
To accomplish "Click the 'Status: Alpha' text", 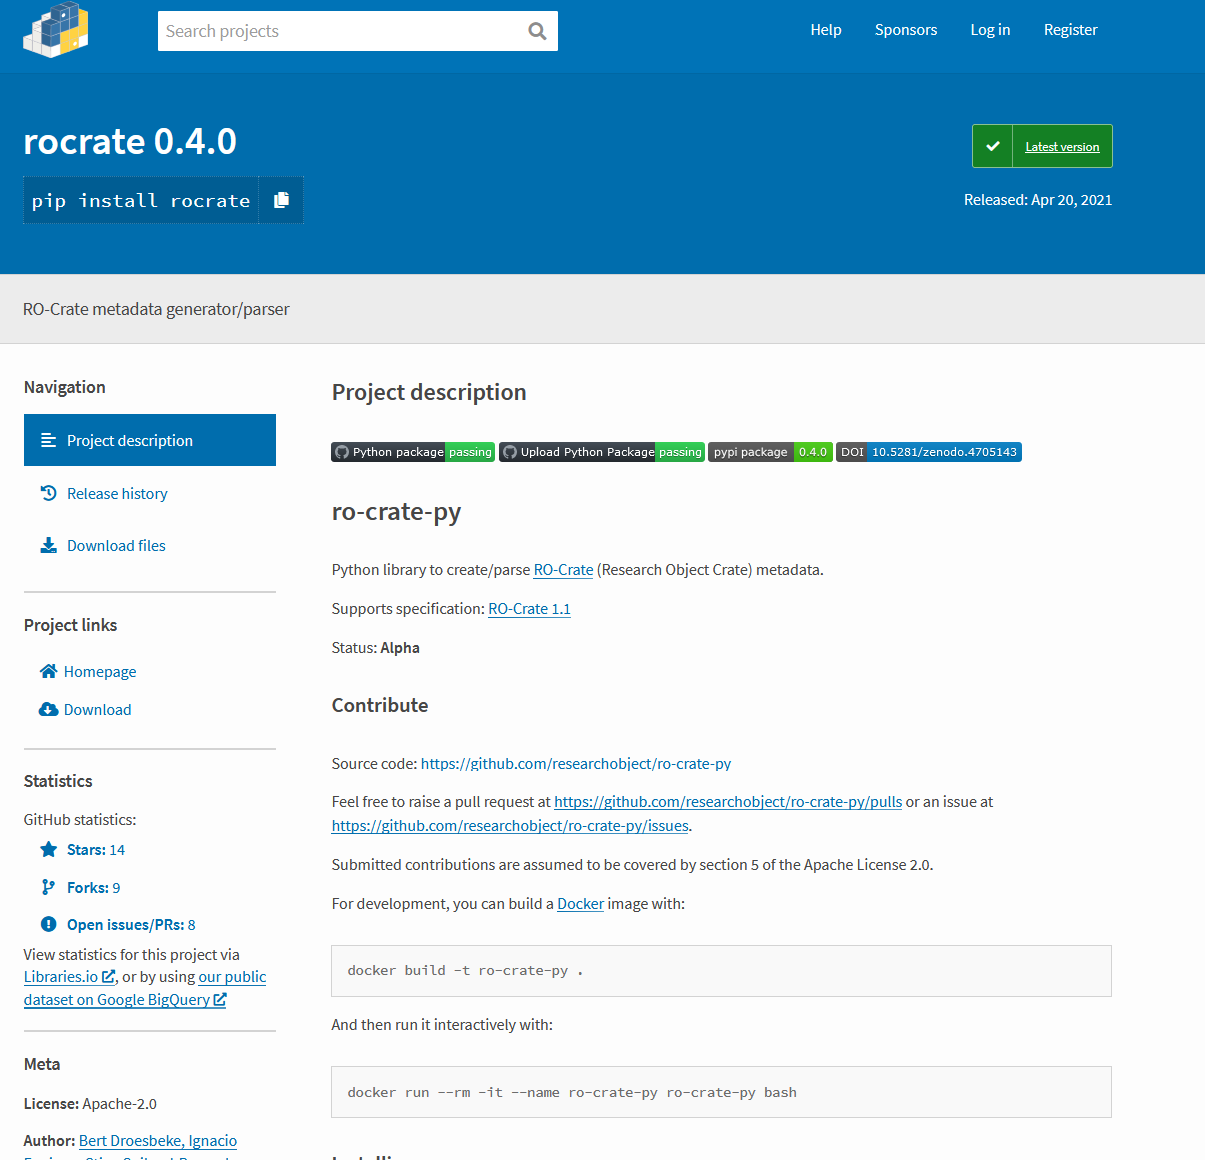I will [x=376, y=647].
